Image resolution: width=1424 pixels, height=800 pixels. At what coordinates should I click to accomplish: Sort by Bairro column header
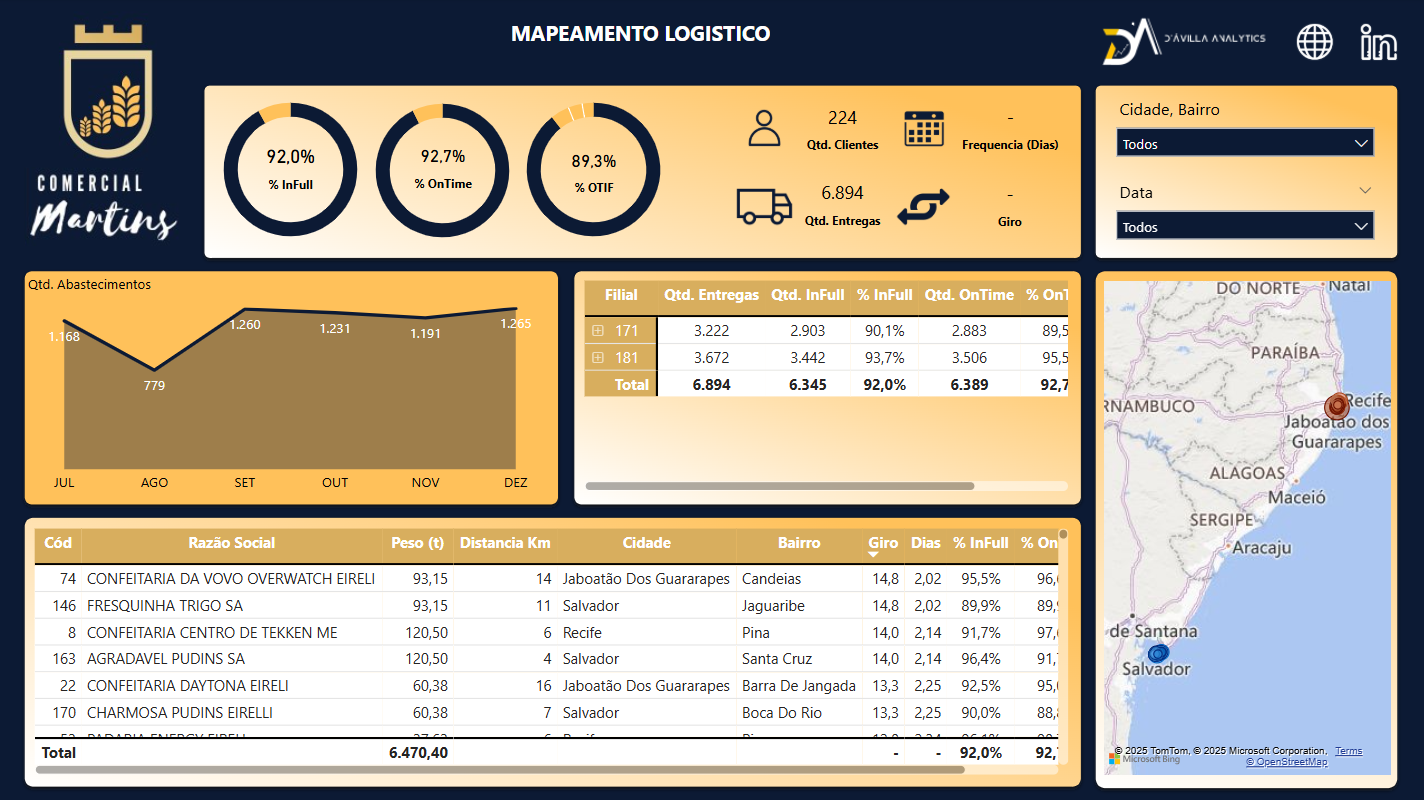tap(799, 543)
